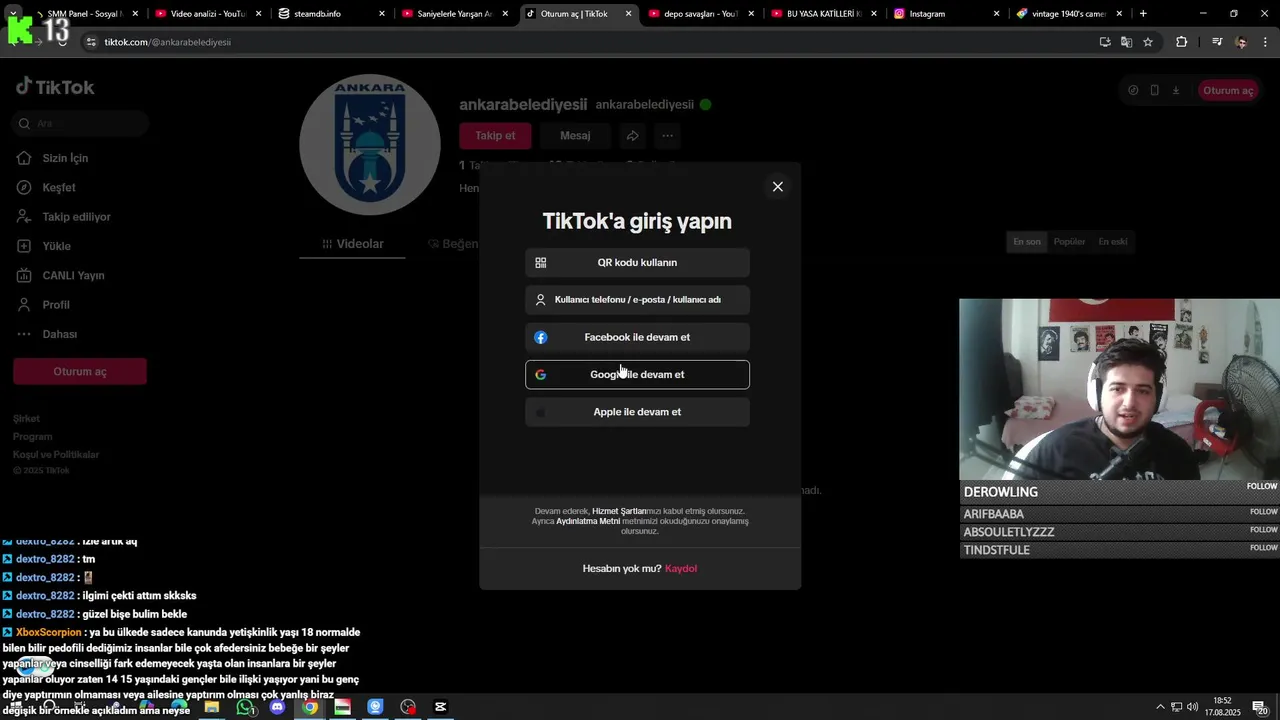
Task: Click the TikTok coin icon in header
Action: tap(1133, 90)
